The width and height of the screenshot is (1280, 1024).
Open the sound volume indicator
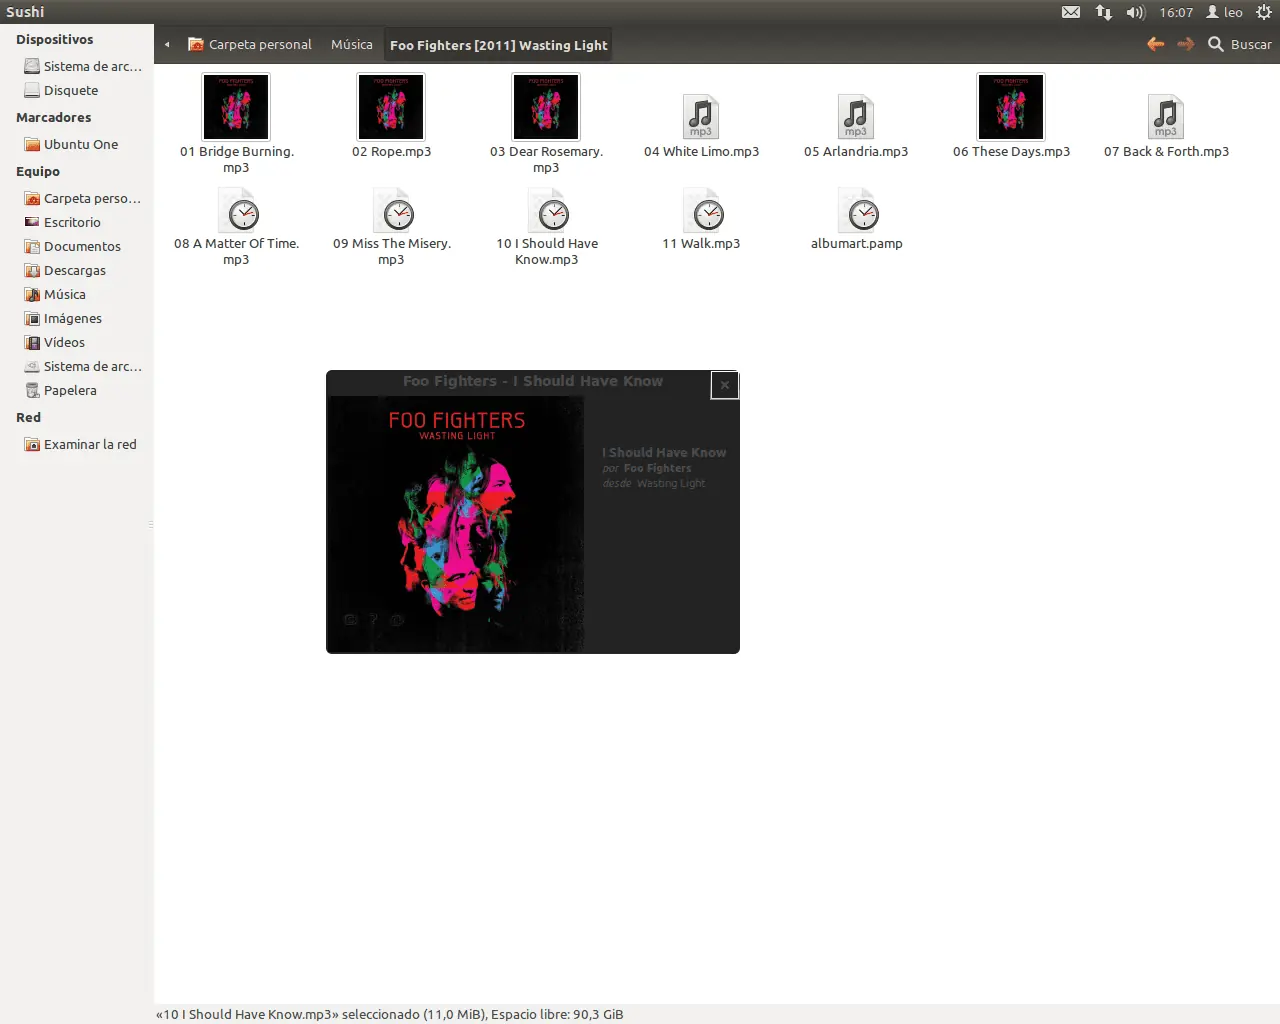1136,12
